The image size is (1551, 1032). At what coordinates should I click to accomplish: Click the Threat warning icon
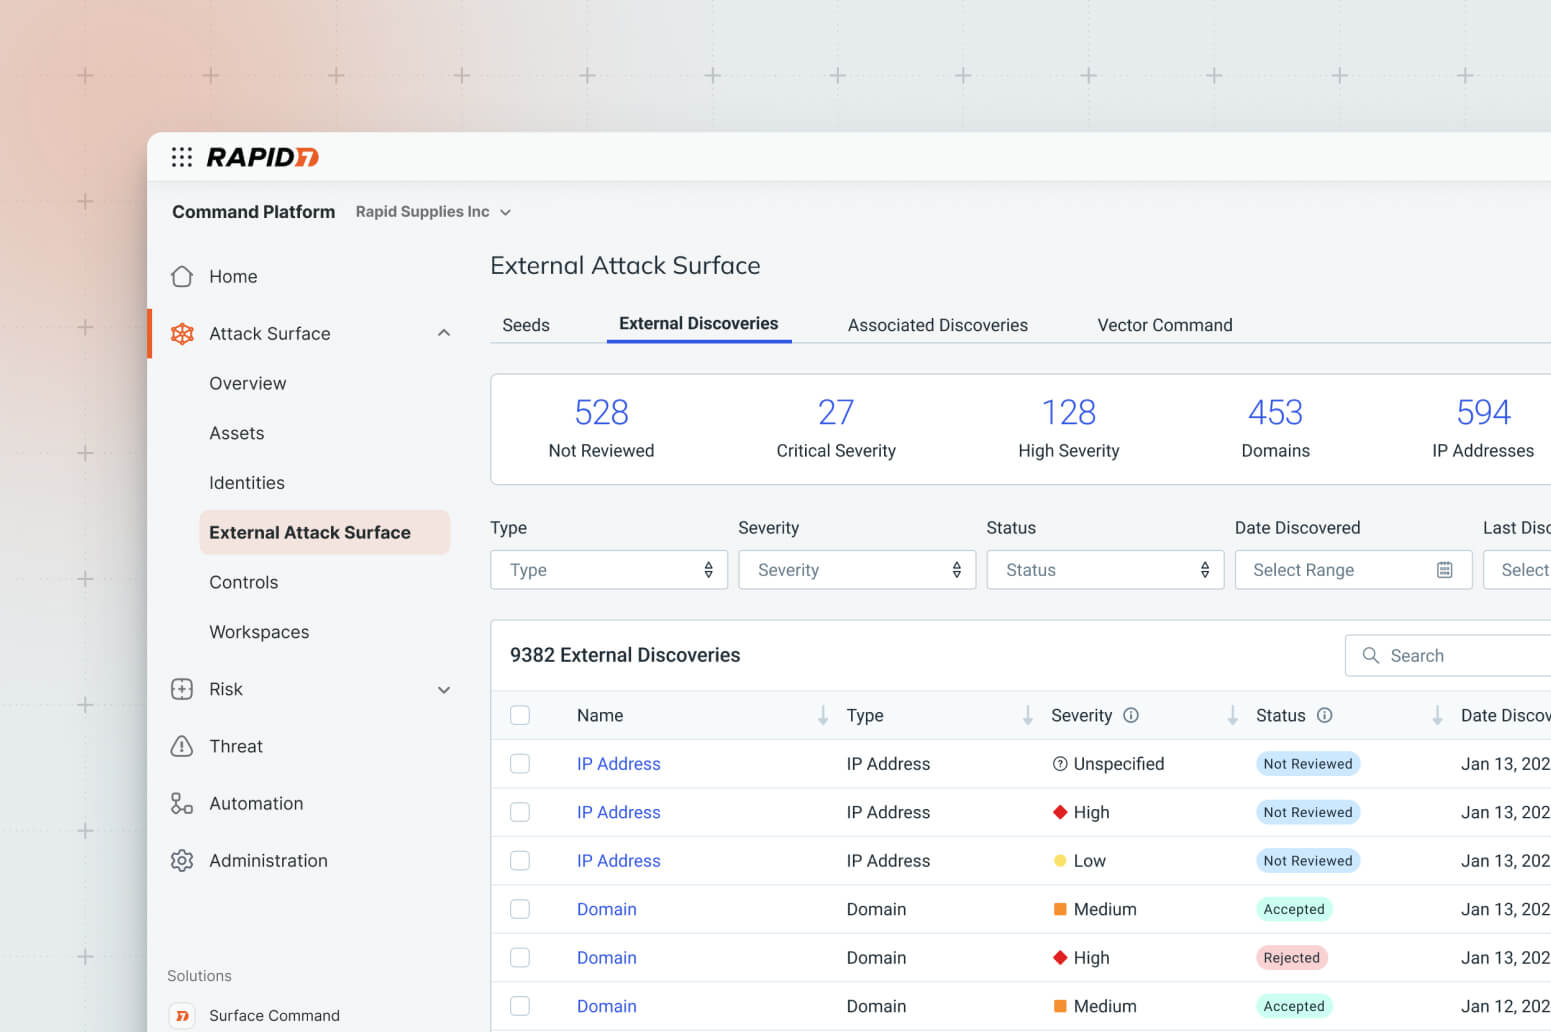(x=182, y=746)
